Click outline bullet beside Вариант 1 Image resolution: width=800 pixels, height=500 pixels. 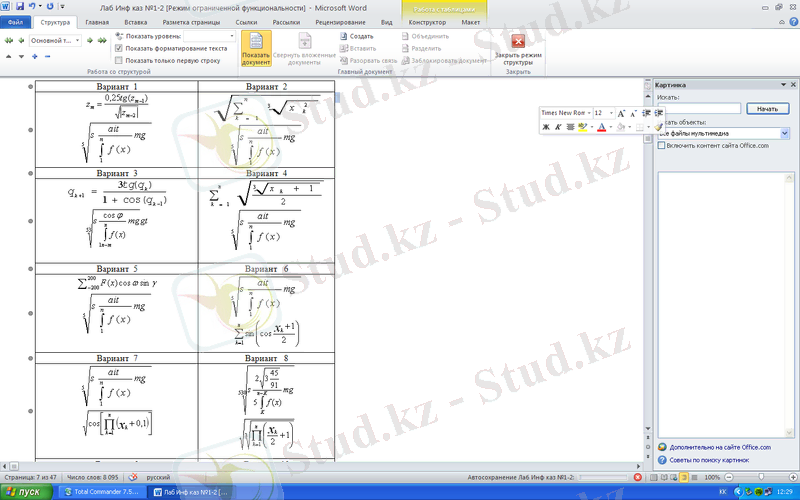pyautogui.click(x=30, y=87)
